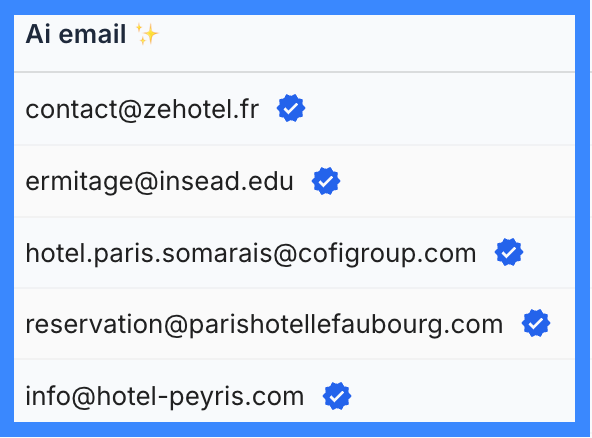Click verified badge next to reservation@parishotellefaubourg.com
This screenshot has width=592, height=438.
point(536,323)
